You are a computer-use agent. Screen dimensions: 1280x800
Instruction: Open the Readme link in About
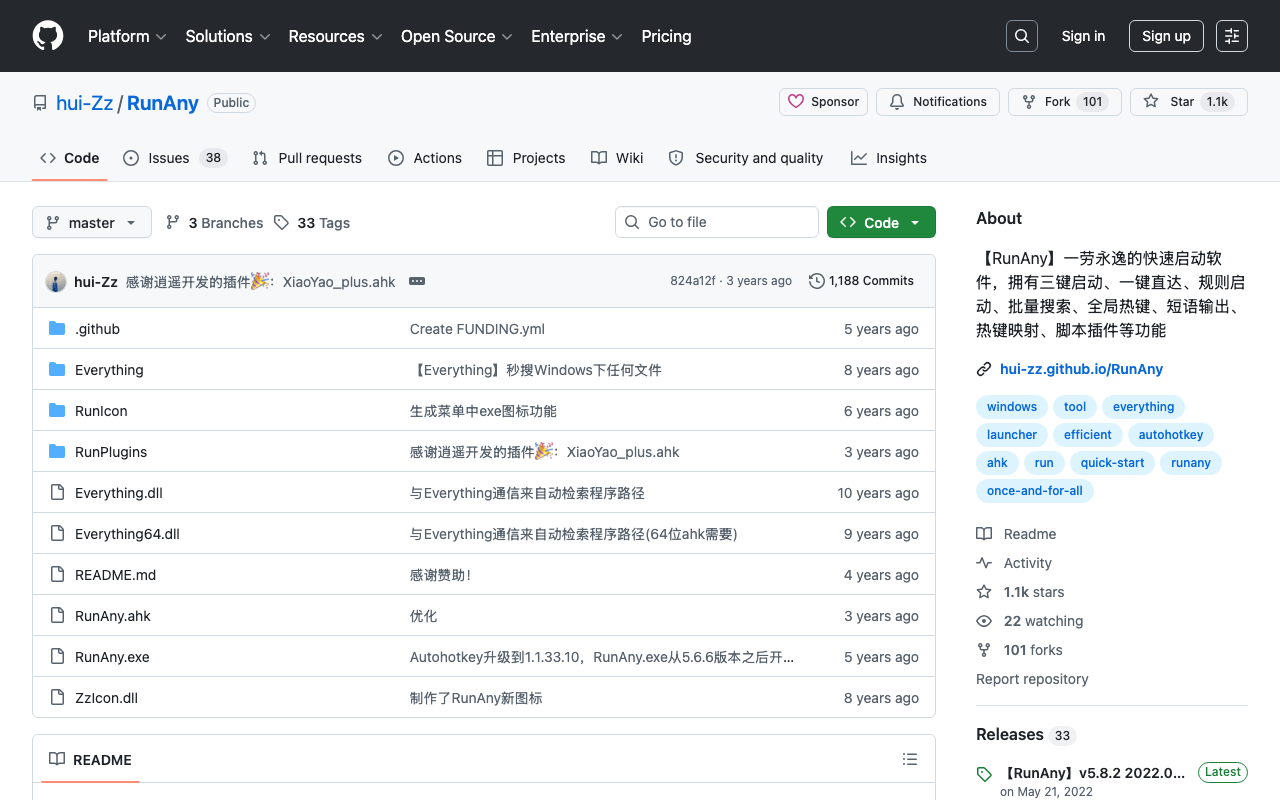[x=1016, y=534]
